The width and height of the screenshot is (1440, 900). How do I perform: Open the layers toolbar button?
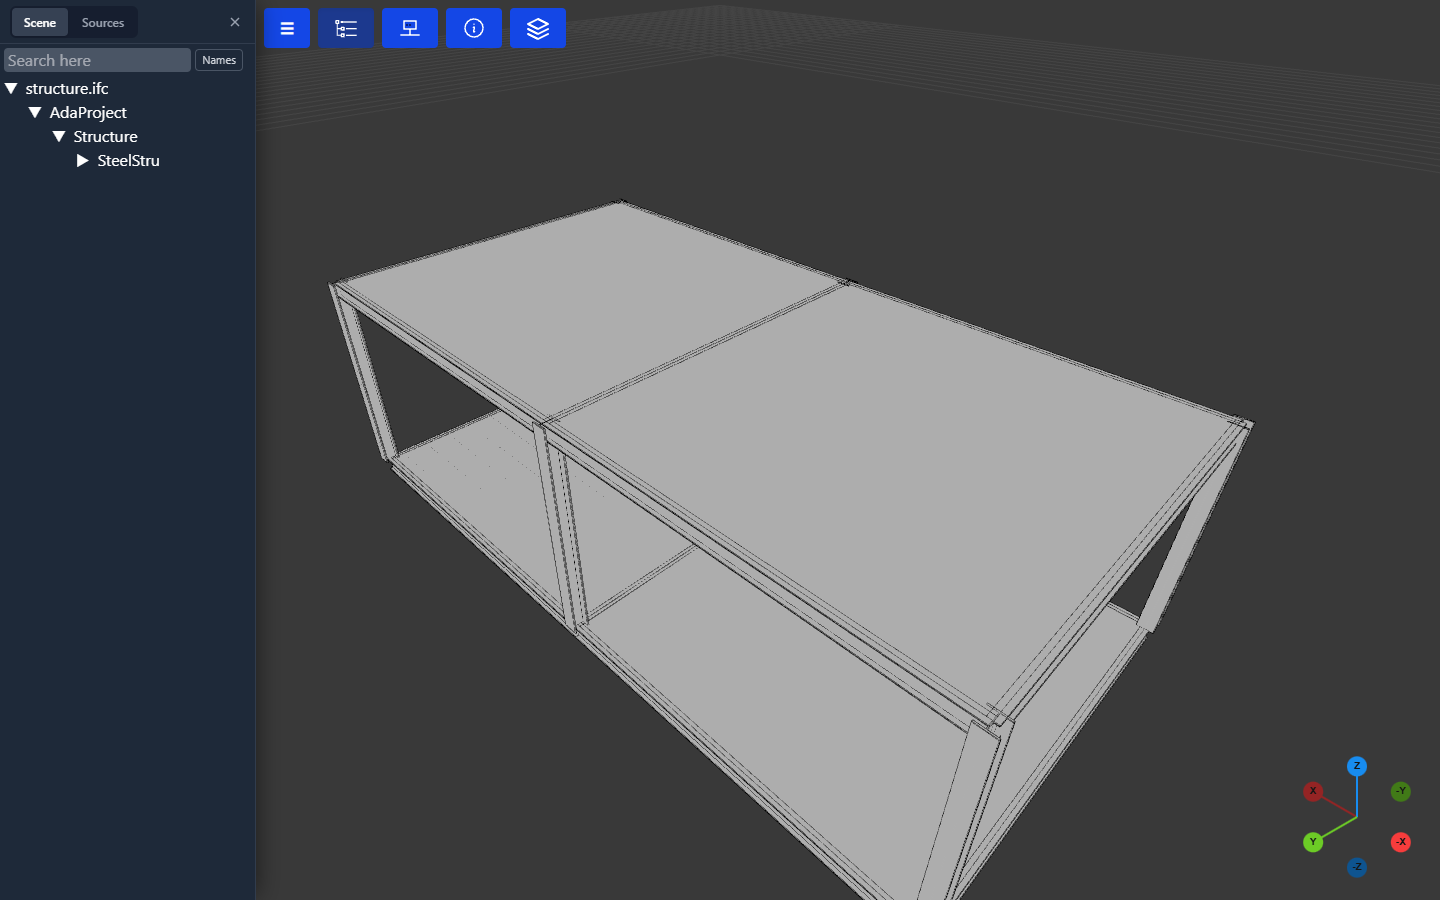538,28
